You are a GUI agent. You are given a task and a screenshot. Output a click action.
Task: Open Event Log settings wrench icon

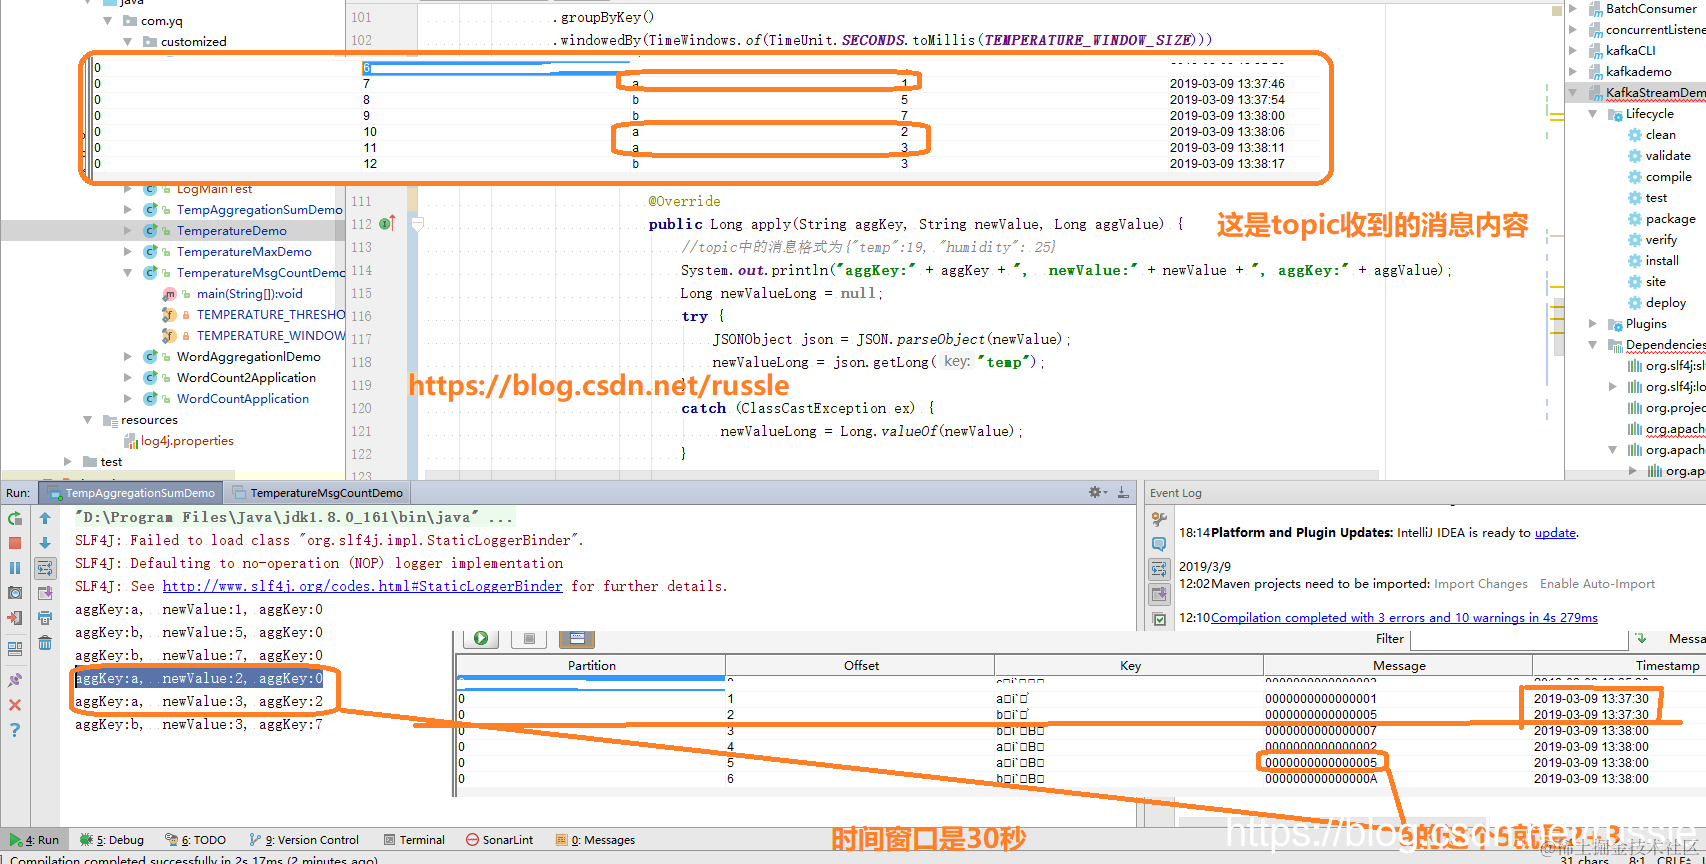(x=1159, y=519)
